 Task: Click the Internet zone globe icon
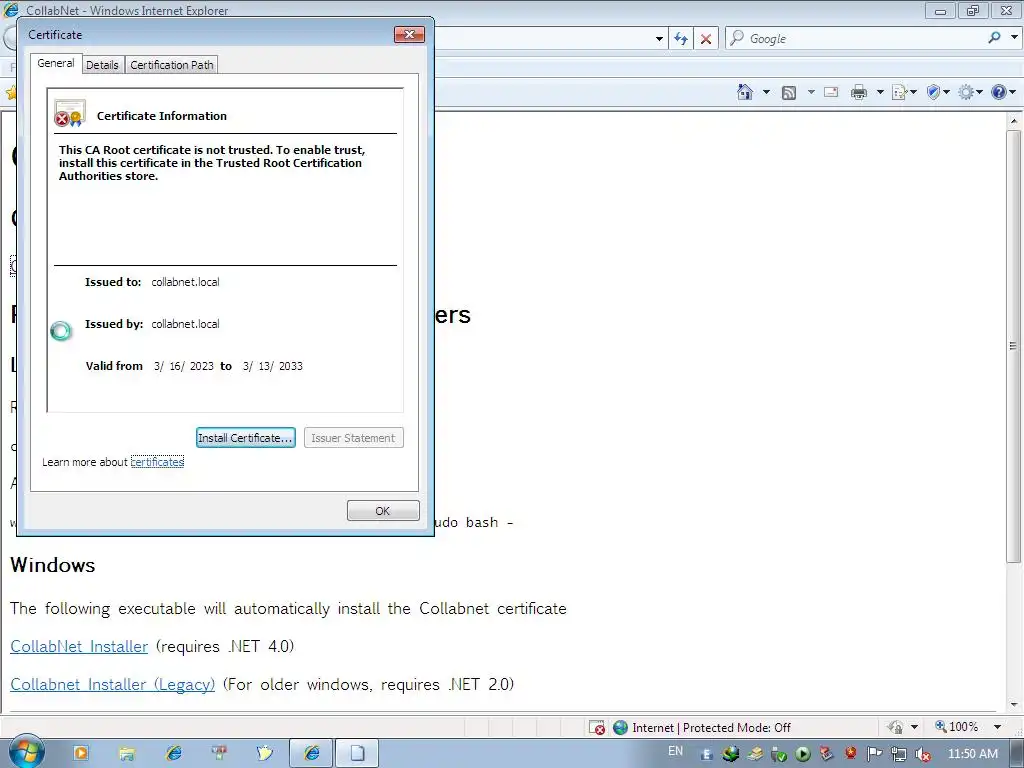(620, 728)
